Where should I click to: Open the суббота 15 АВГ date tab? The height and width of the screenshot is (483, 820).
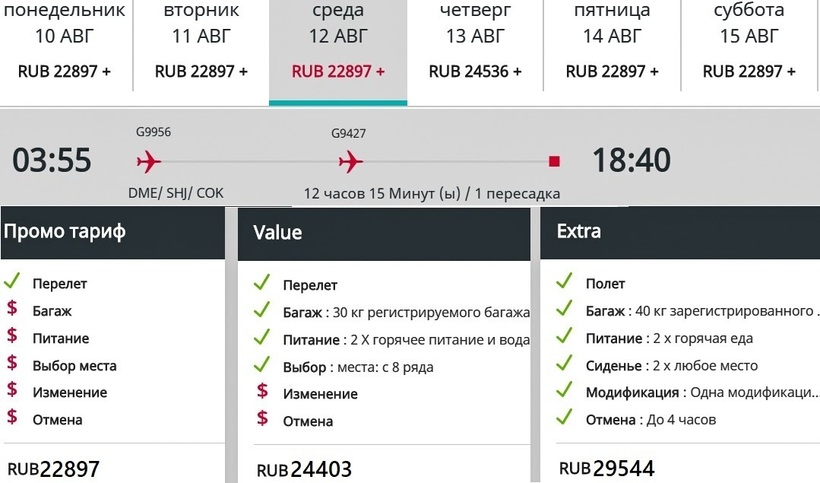point(749,42)
